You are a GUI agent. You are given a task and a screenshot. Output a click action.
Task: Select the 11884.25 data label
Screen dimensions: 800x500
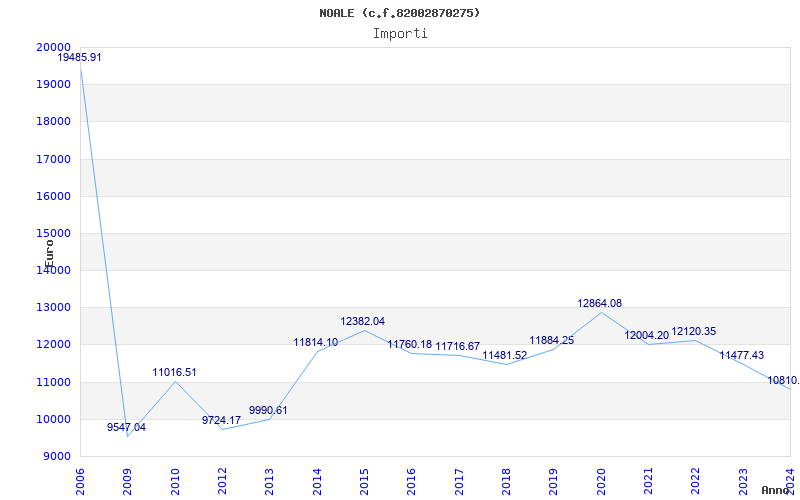[x=552, y=340]
